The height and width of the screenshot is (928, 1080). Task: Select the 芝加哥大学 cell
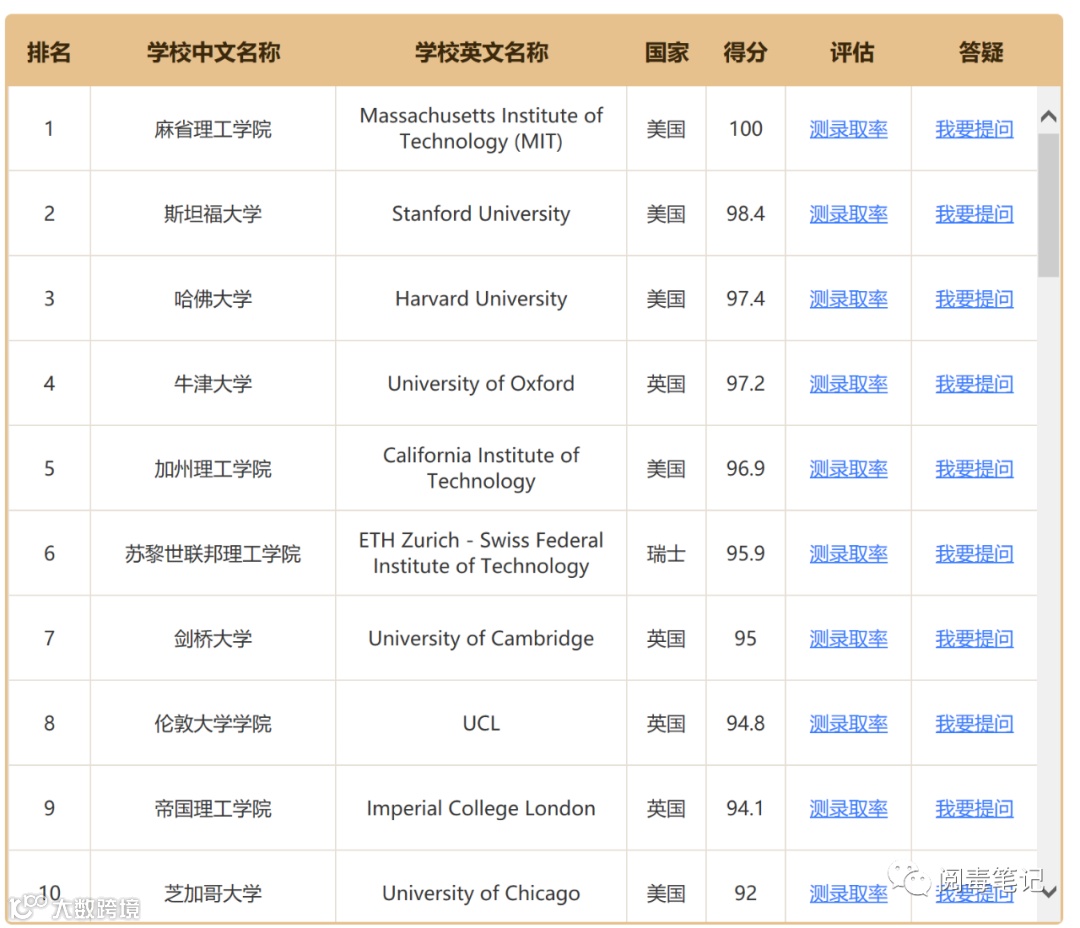click(213, 889)
